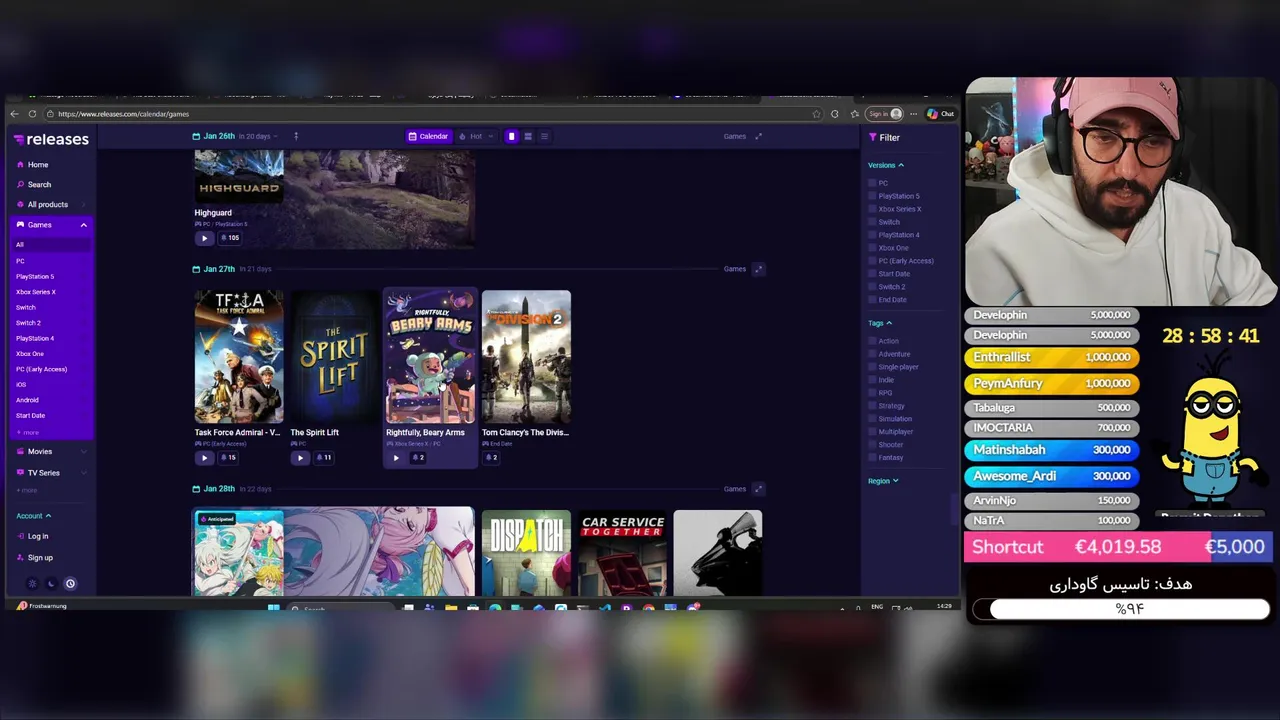Open All products in the sidebar
This screenshot has height=720, width=1280.
click(43, 204)
